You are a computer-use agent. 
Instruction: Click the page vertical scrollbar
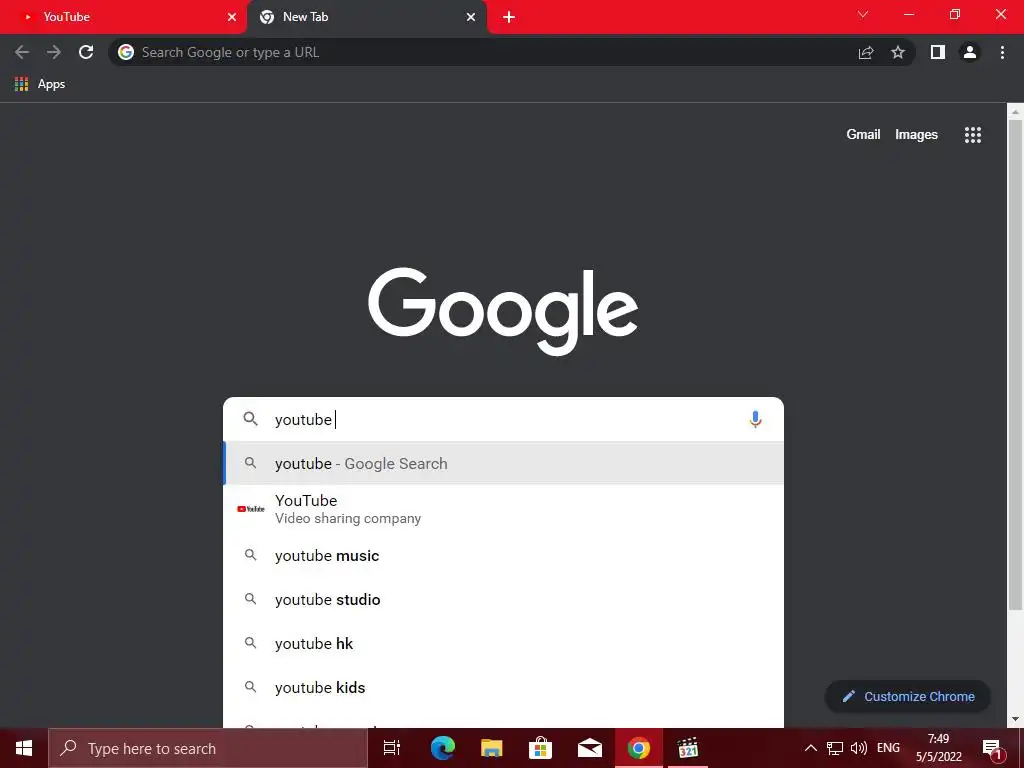pyautogui.click(x=1015, y=366)
